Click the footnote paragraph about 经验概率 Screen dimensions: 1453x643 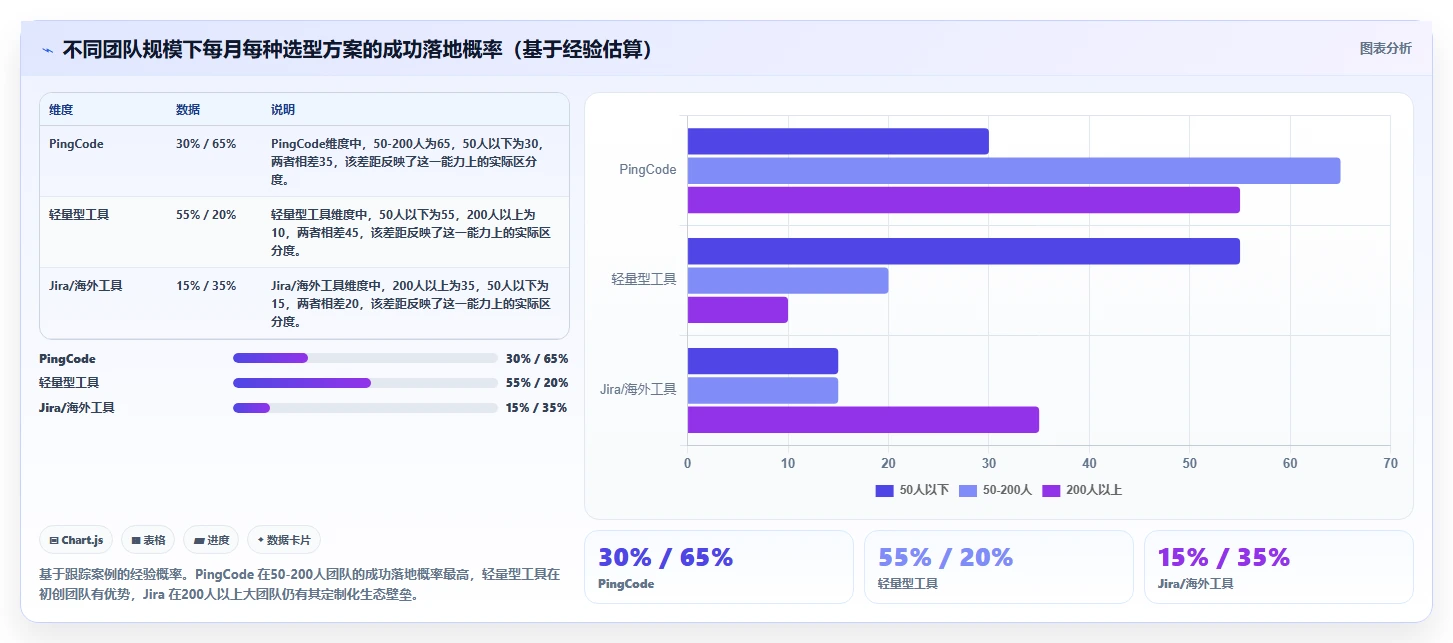(300, 584)
